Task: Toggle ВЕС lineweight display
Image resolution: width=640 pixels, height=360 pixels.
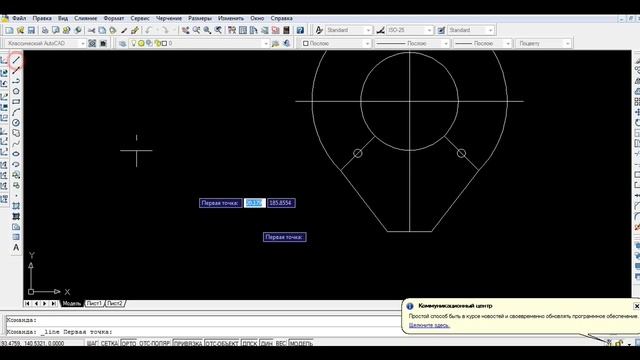Action: (x=281, y=343)
